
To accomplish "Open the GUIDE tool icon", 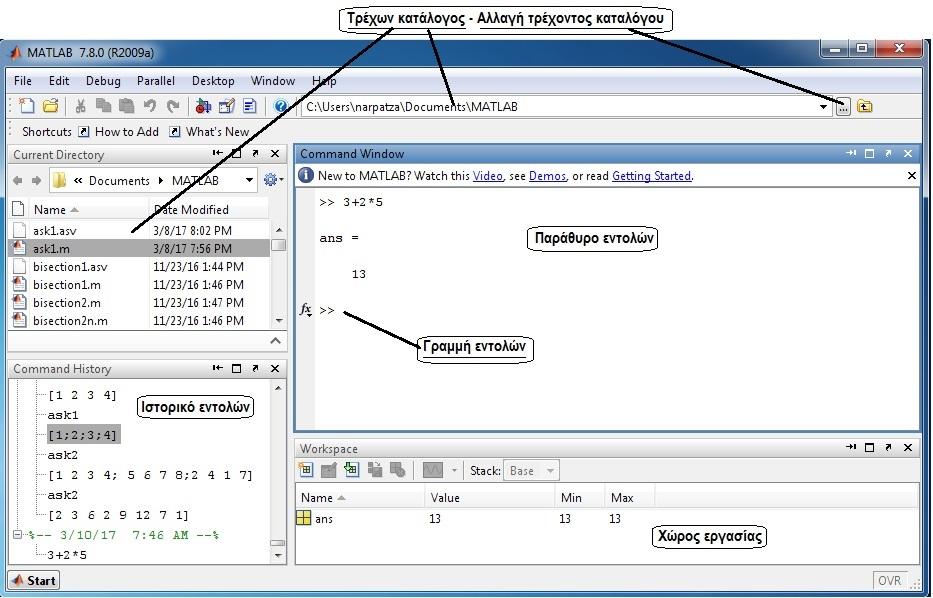I will point(227,107).
